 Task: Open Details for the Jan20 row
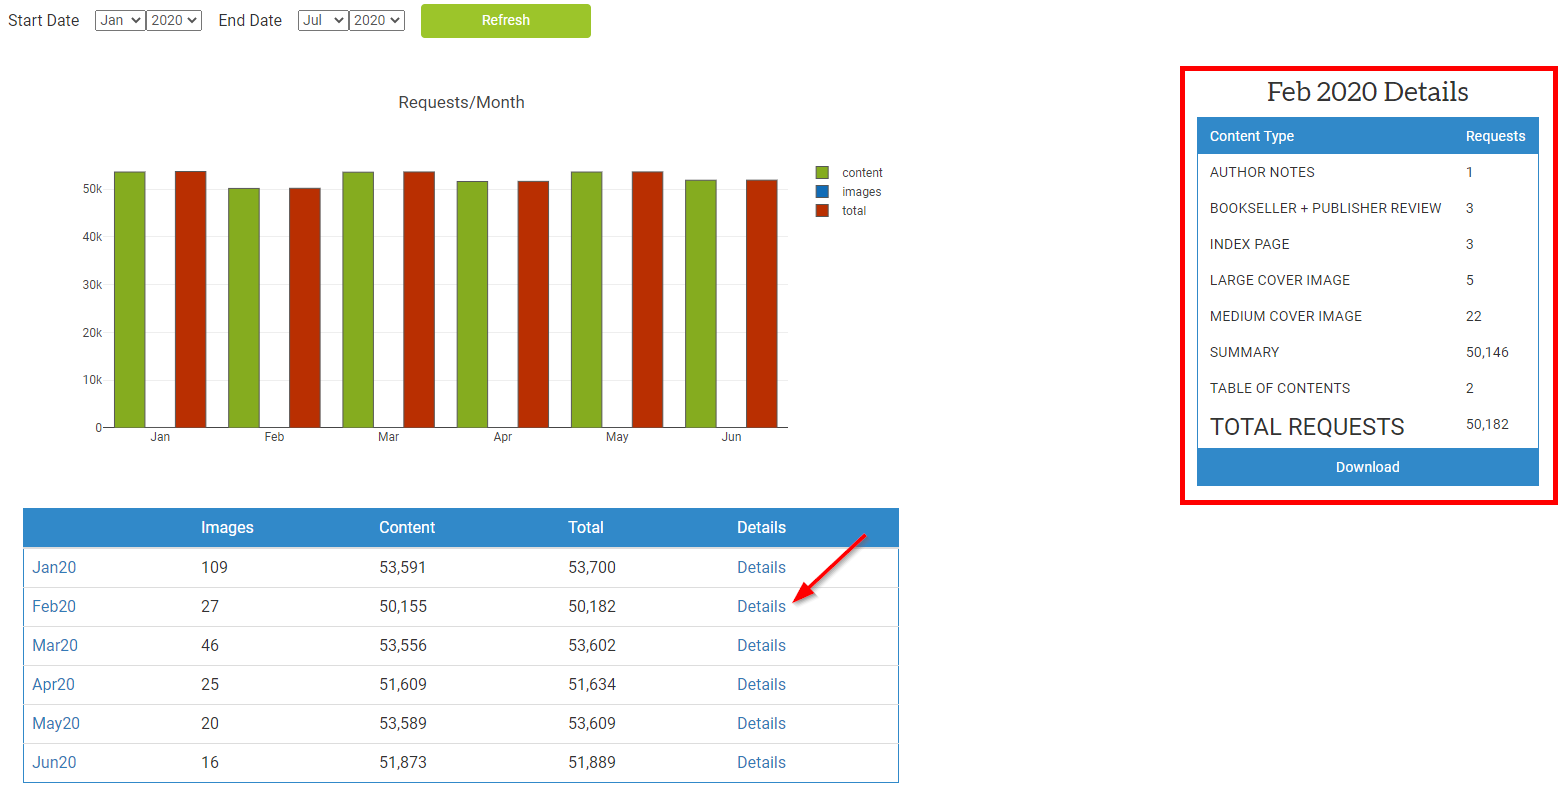(761, 567)
